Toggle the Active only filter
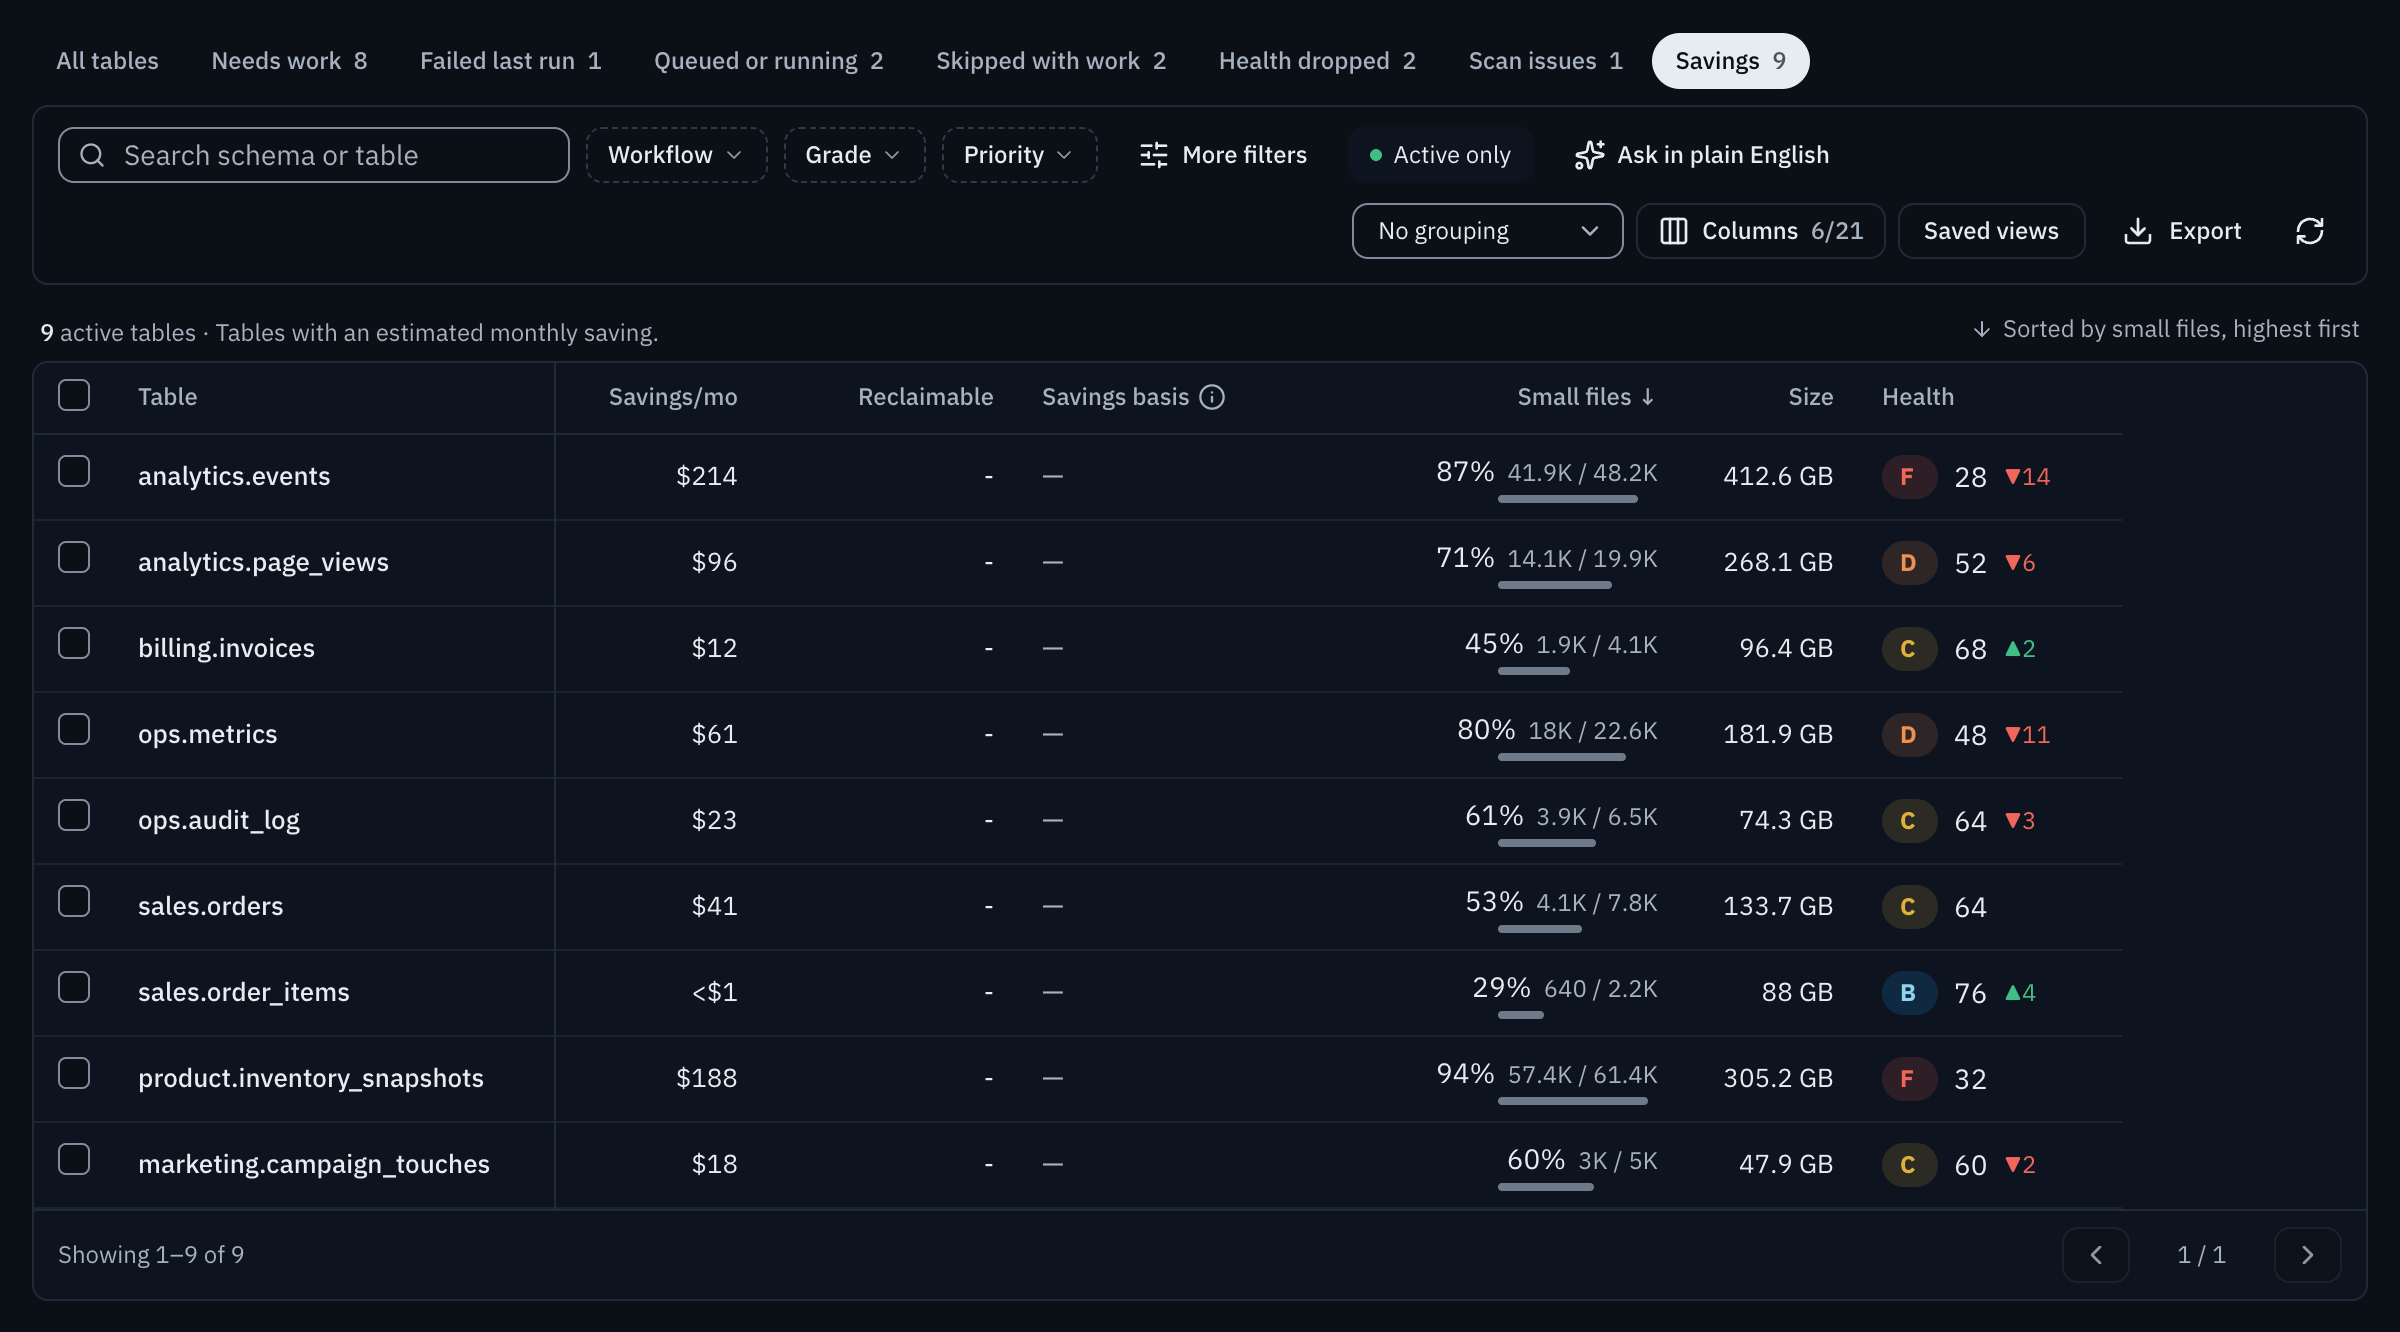 pos(1440,155)
